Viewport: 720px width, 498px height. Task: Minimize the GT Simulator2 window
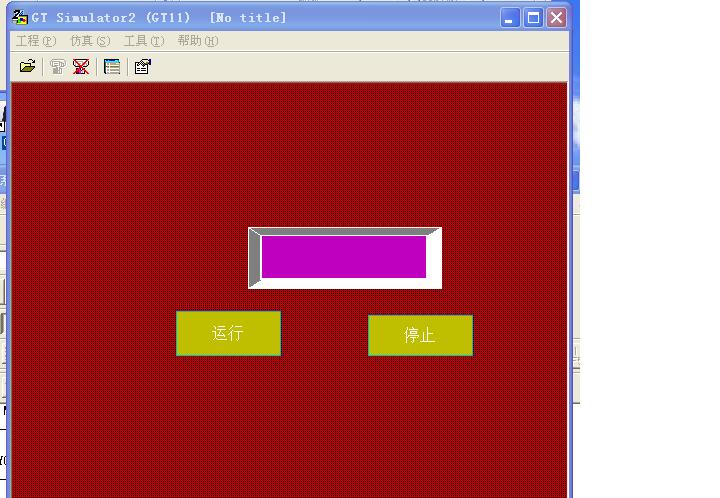[510, 17]
